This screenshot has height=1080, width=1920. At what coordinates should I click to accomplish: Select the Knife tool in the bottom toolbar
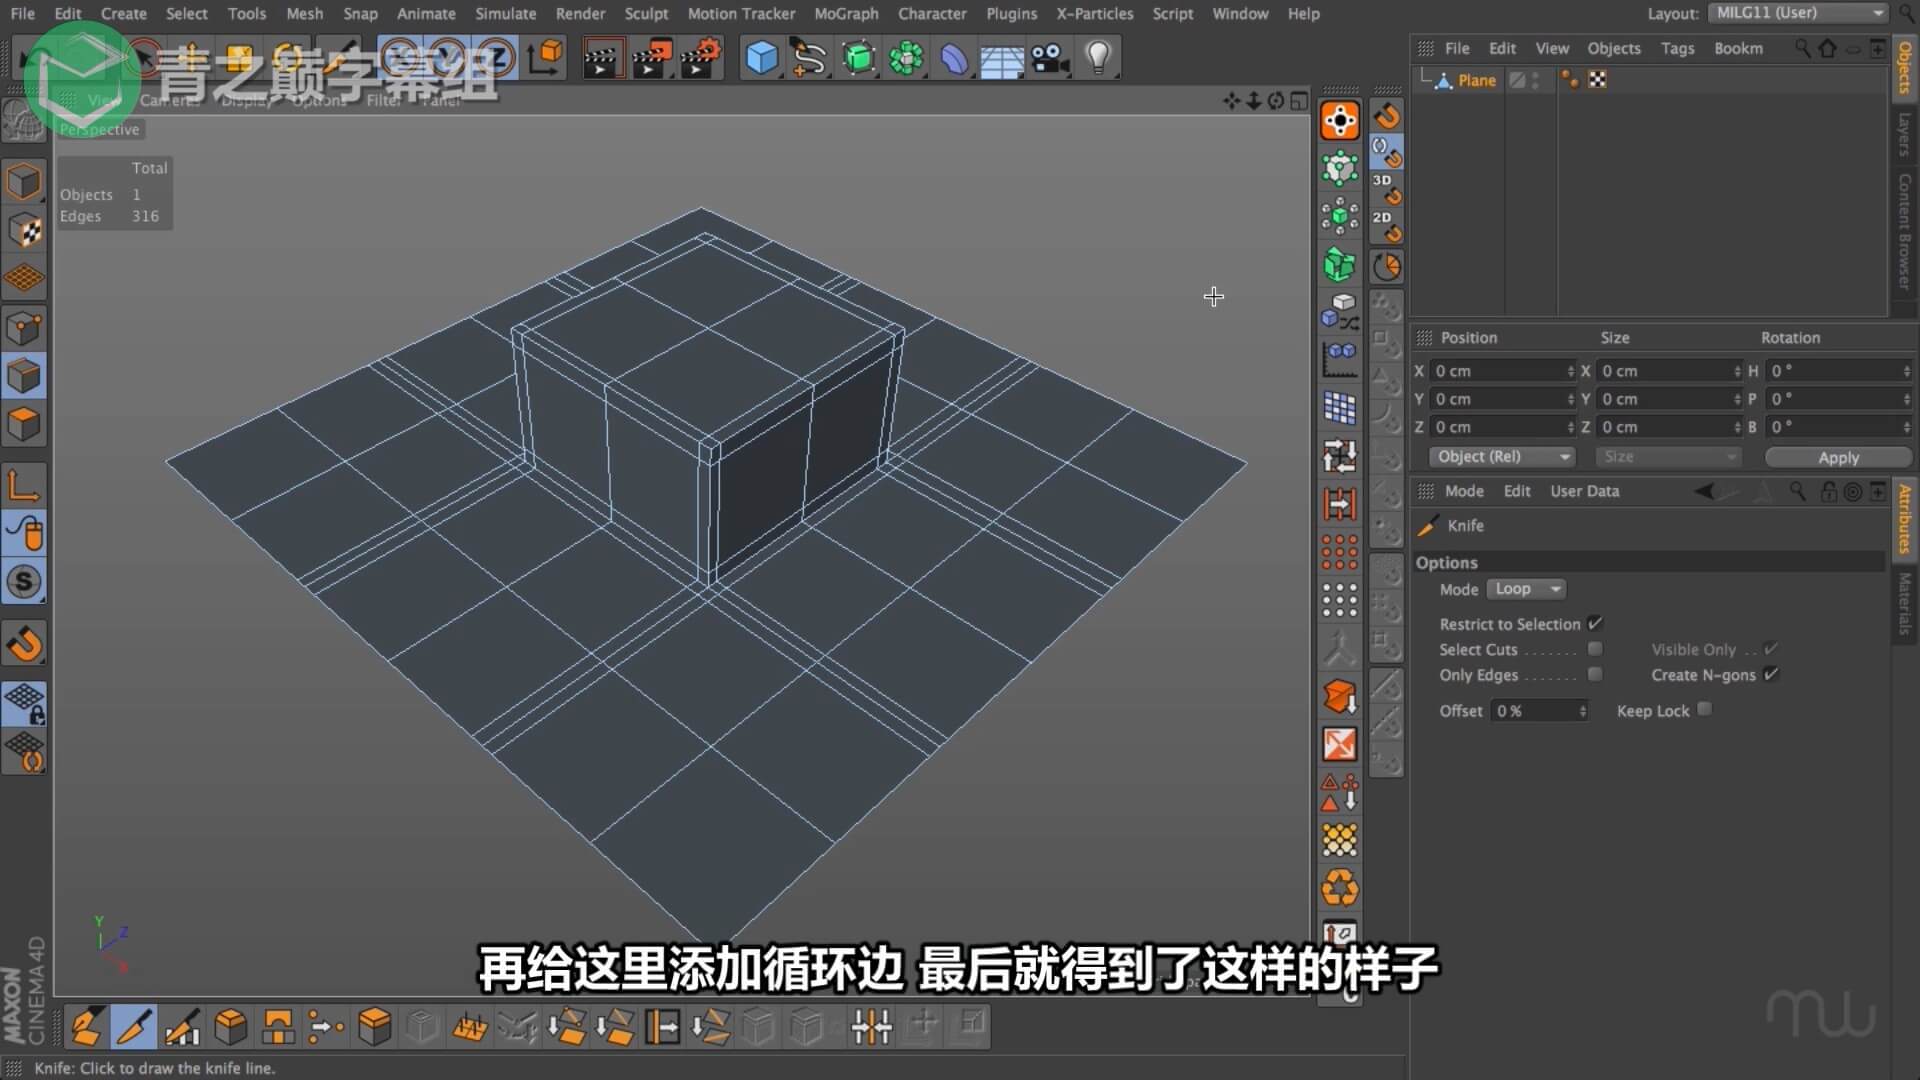[x=135, y=1027]
